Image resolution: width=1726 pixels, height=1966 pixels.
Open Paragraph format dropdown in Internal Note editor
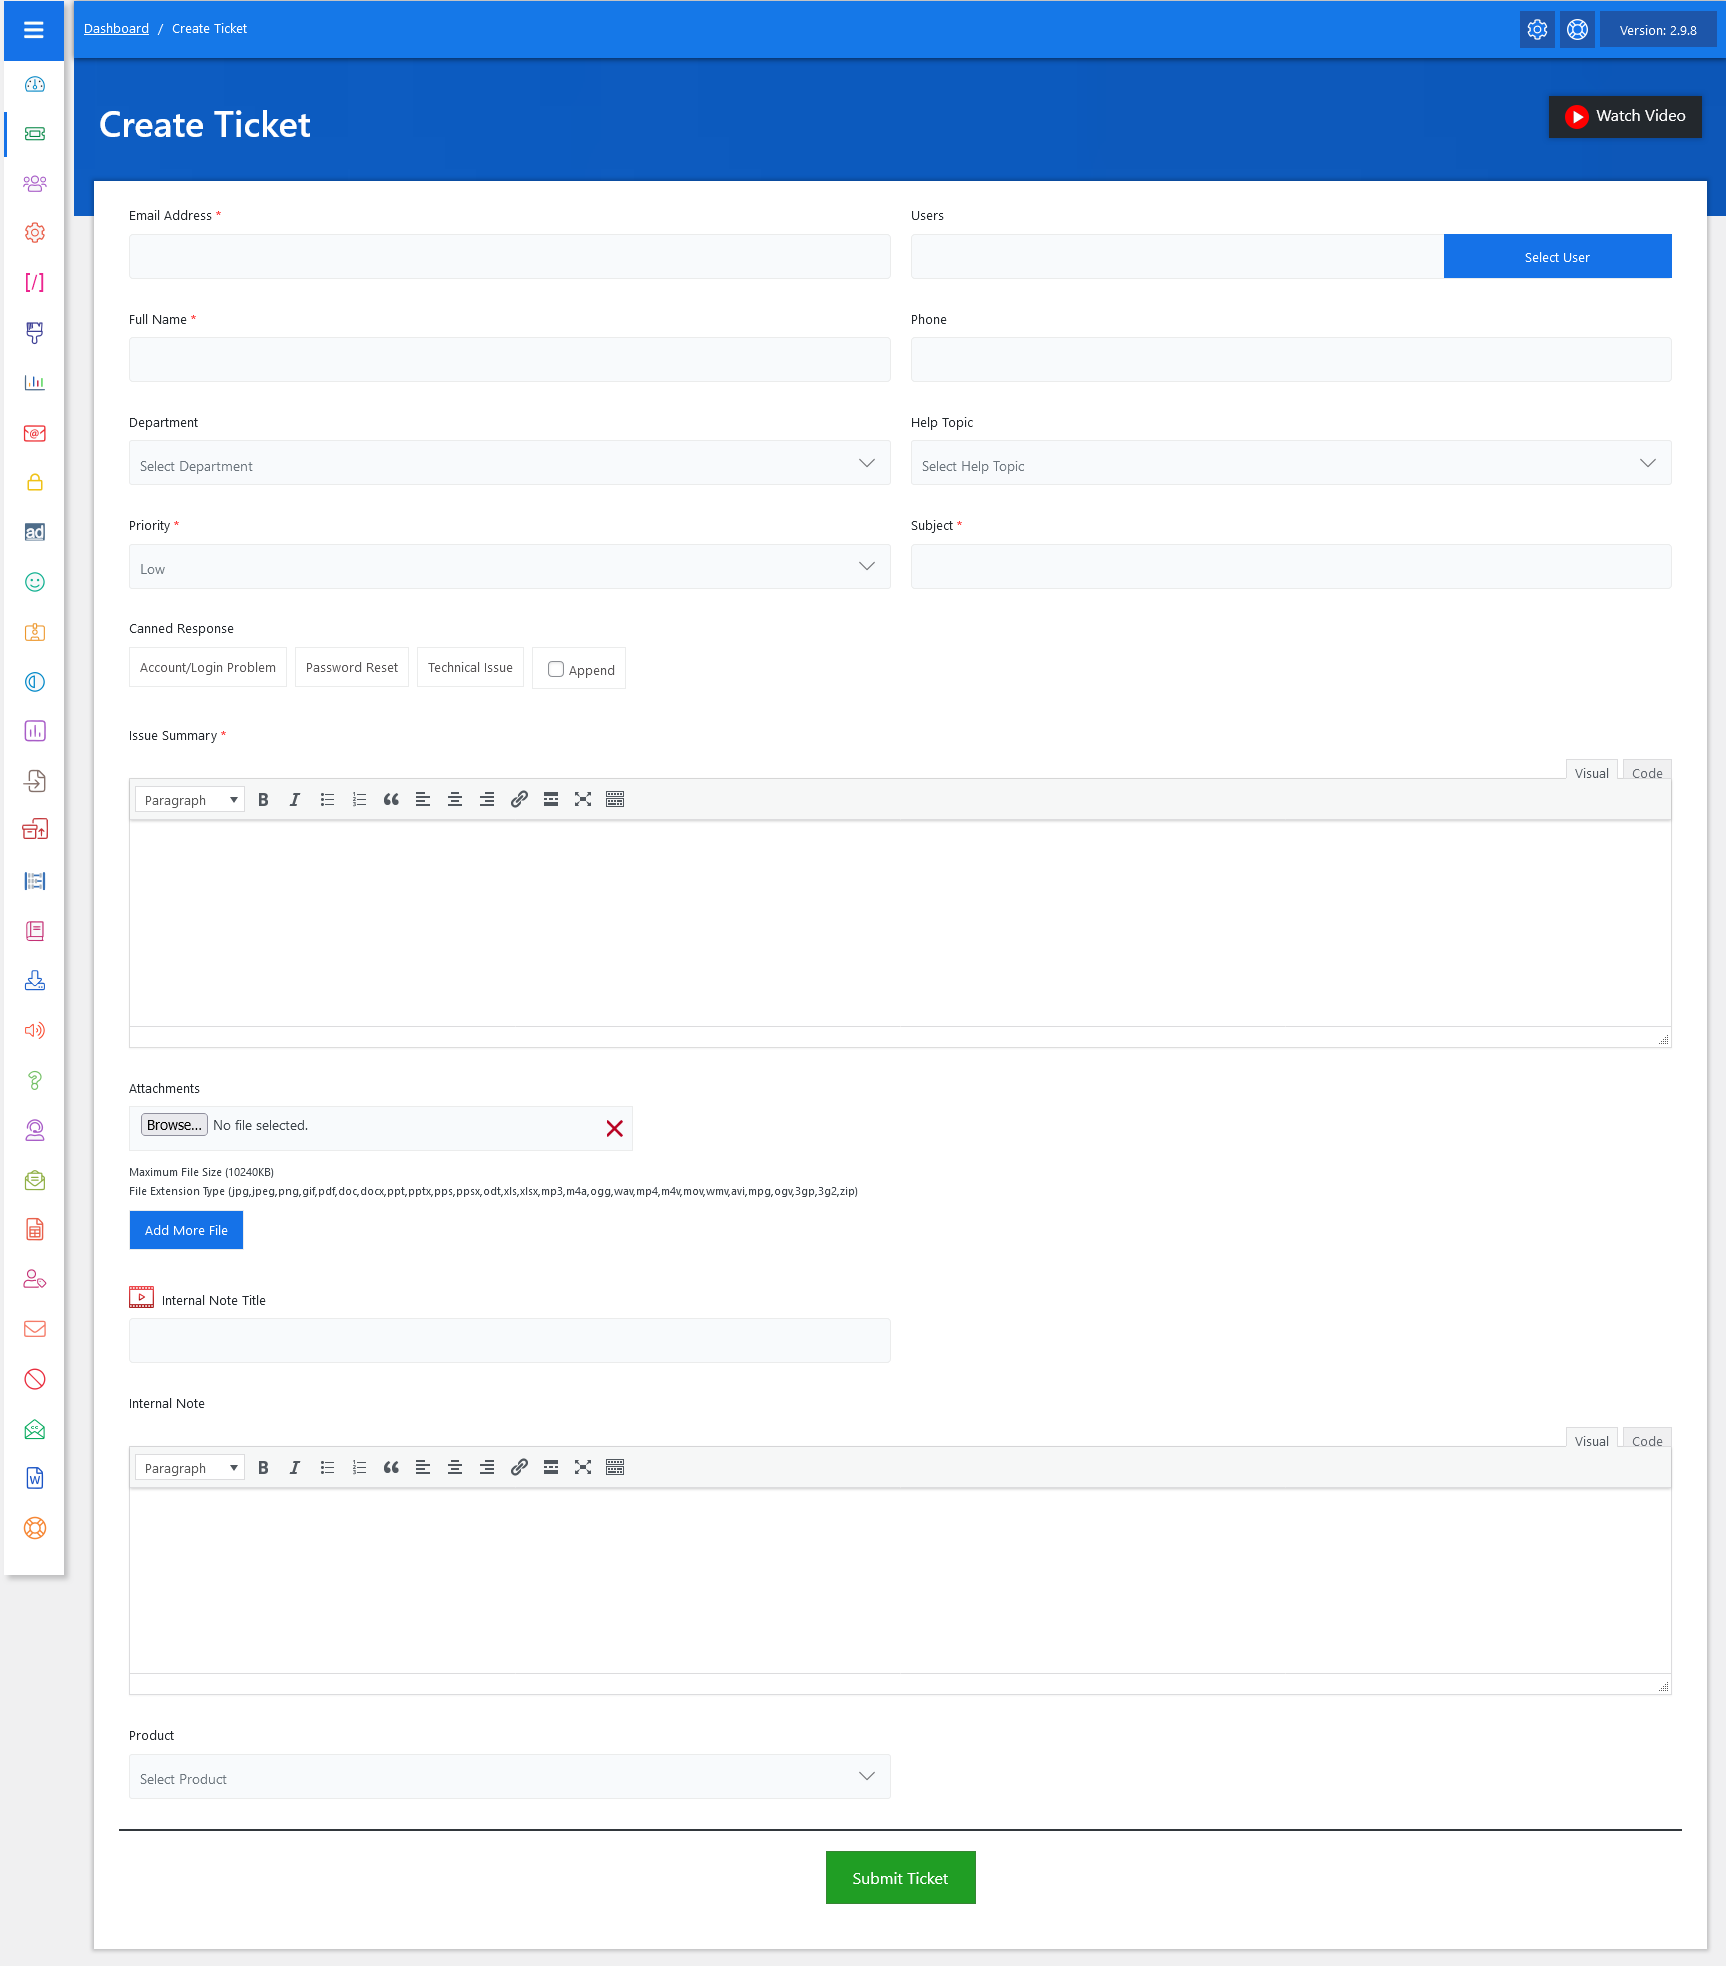[190, 1468]
